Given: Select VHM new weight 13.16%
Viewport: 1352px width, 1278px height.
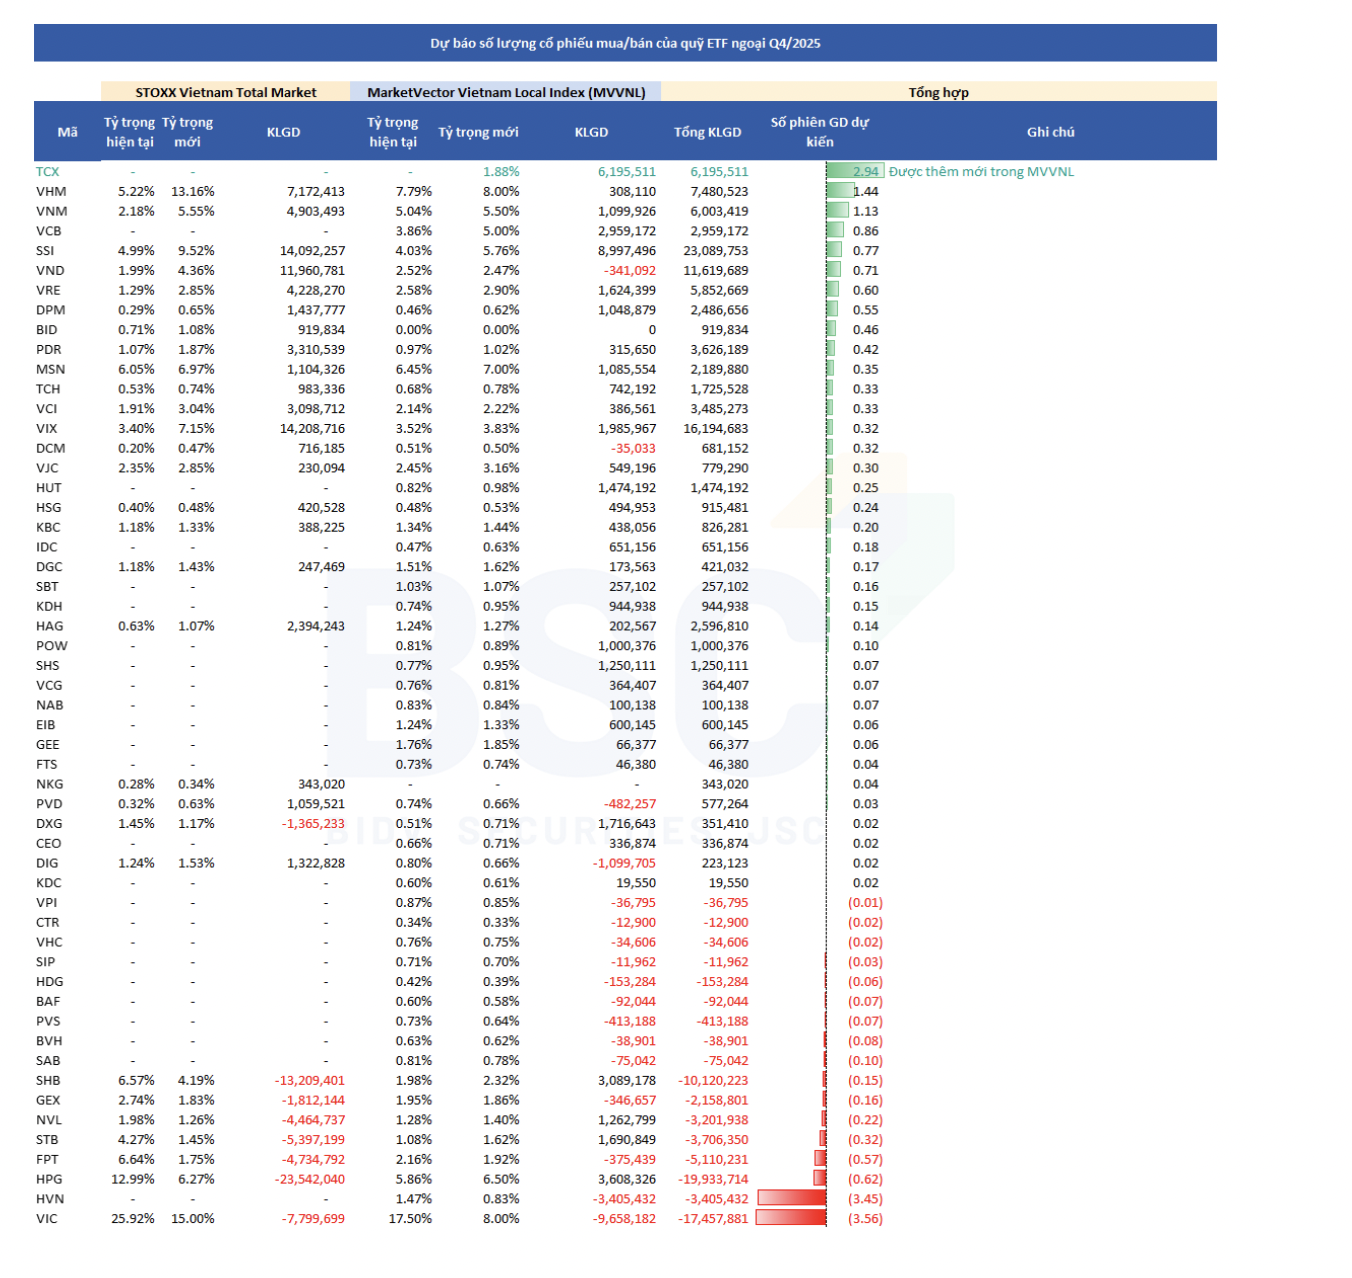Looking at the screenshot, I should [x=192, y=192].
